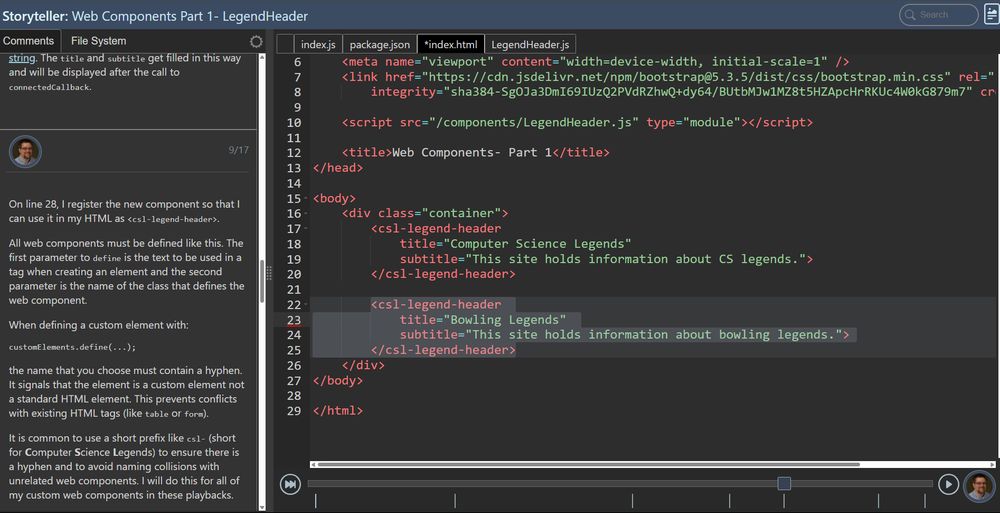Jump forward with the skip-to-next-comment button
The width and height of the screenshot is (1000, 513).
click(x=290, y=484)
